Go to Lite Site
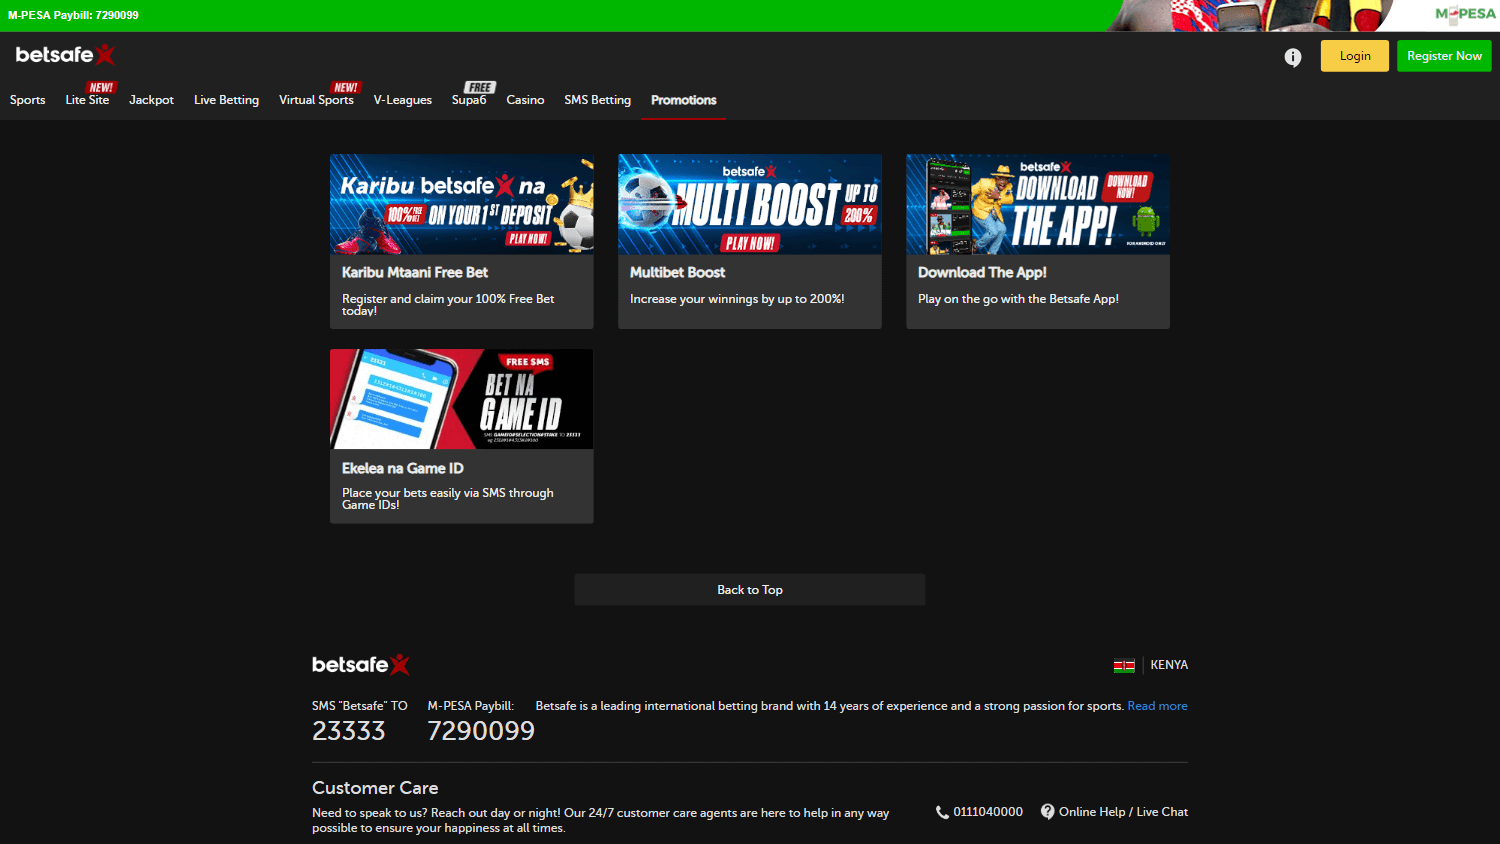 click(x=87, y=100)
